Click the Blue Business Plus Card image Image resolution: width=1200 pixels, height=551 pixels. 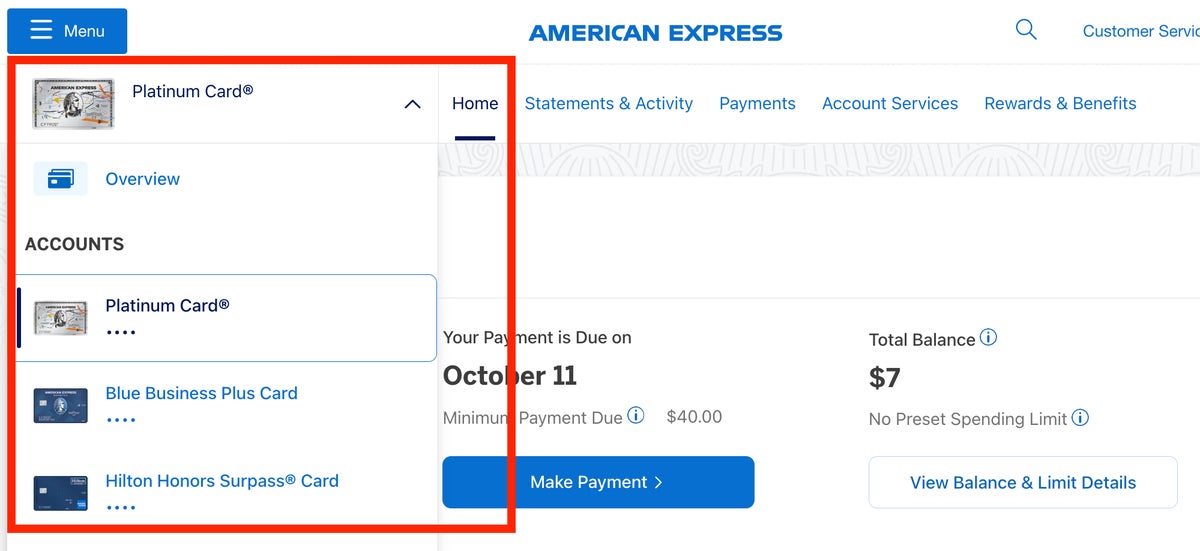[60, 405]
